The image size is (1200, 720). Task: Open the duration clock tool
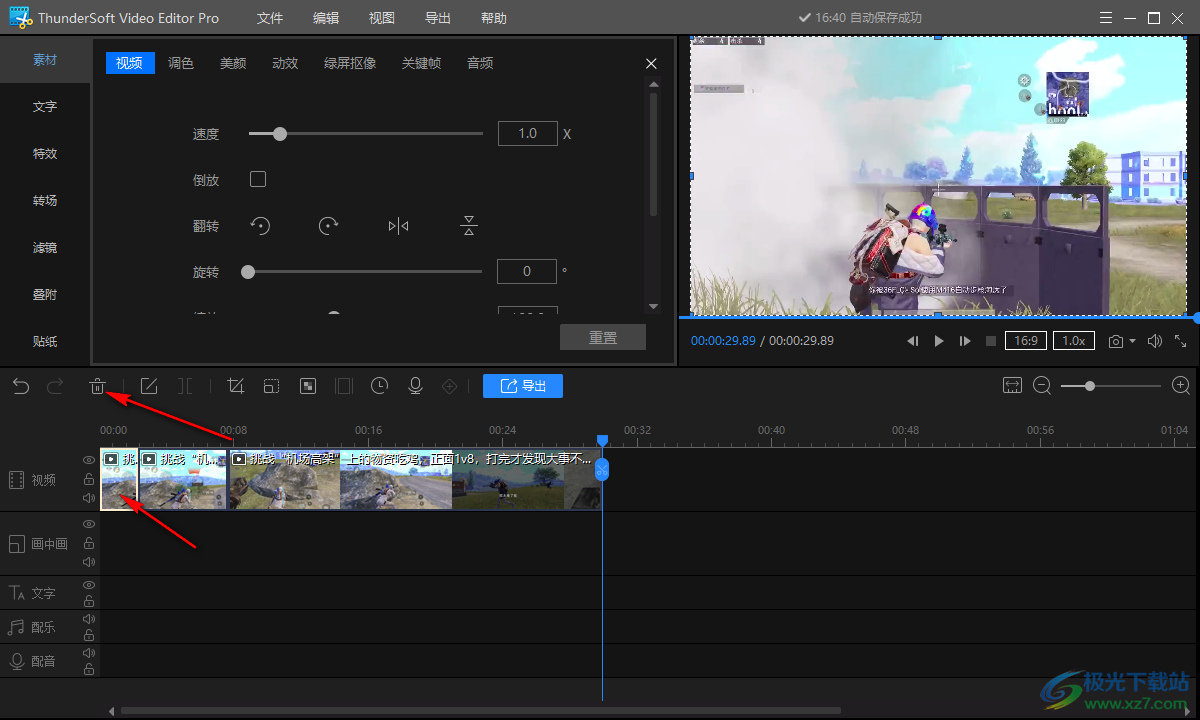coord(379,386)
